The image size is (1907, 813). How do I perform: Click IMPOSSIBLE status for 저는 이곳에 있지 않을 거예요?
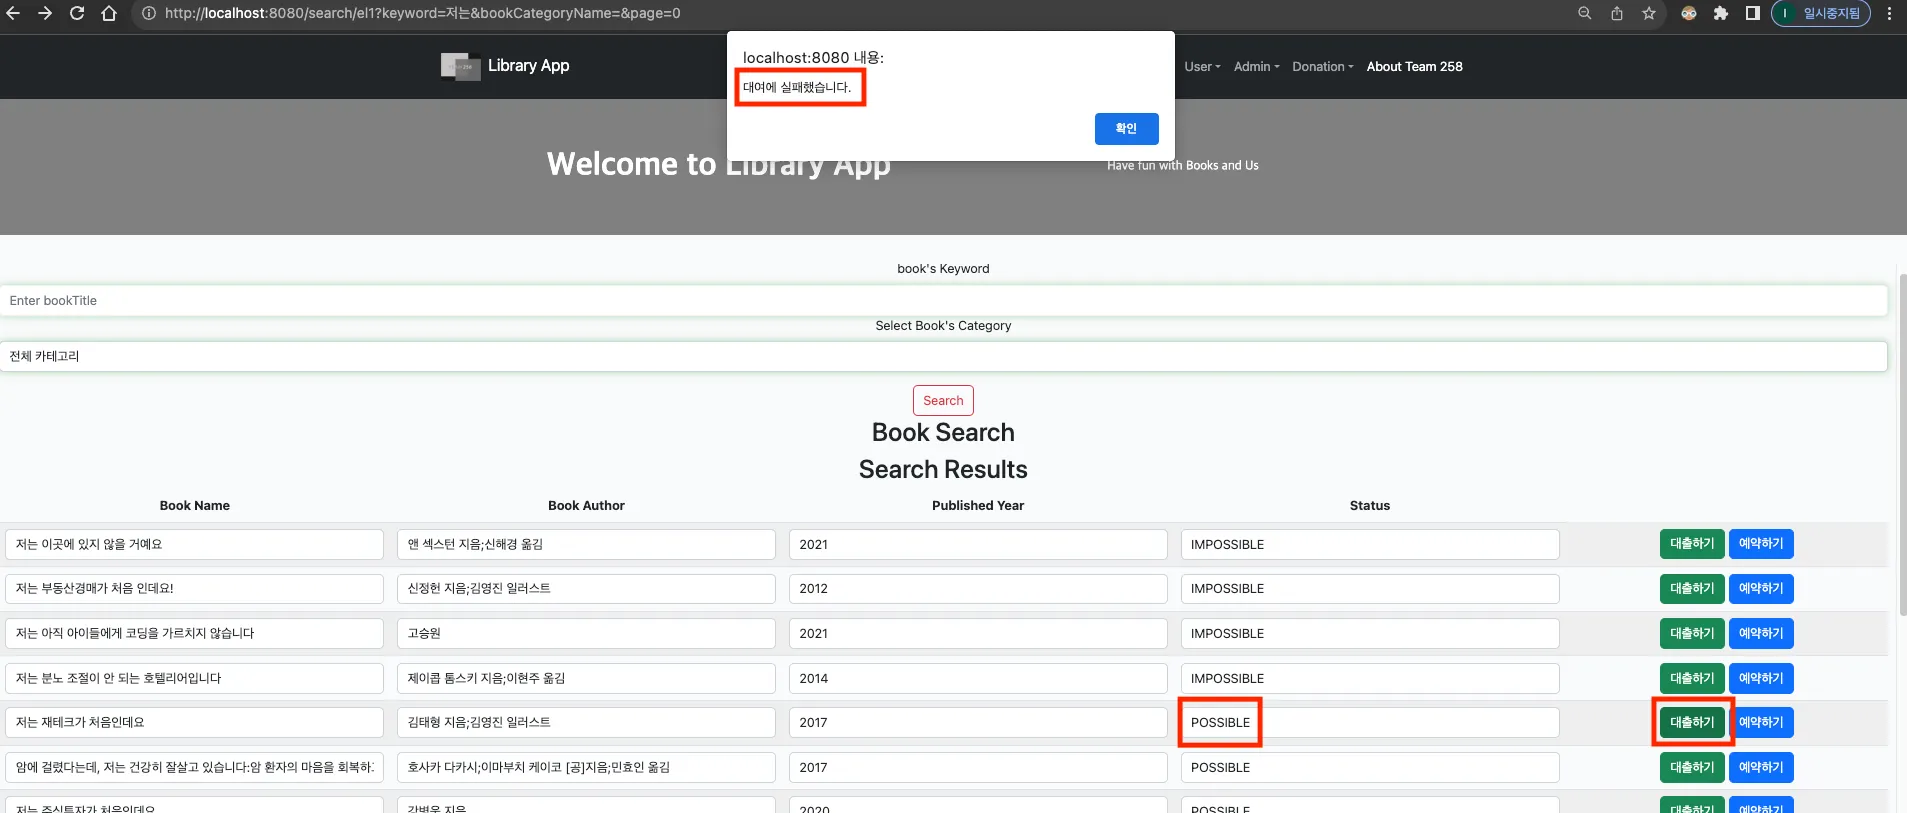(x=1370, y=545)
